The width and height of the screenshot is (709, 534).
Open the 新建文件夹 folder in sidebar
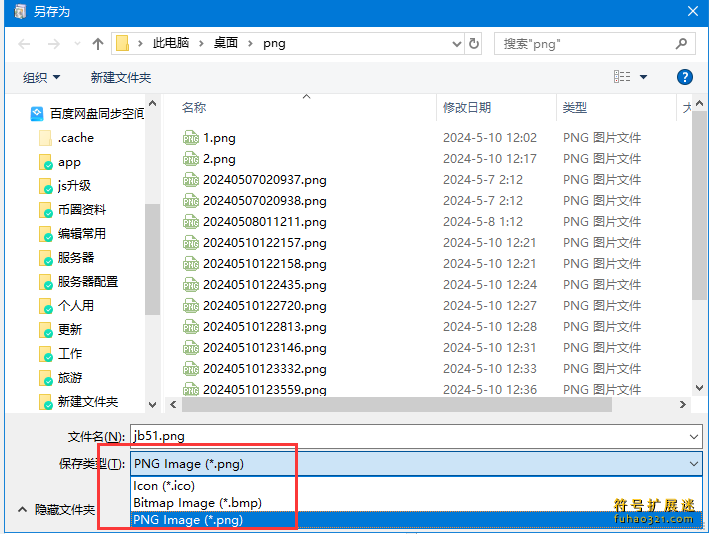pyautogui.click(x=79, y=401)
